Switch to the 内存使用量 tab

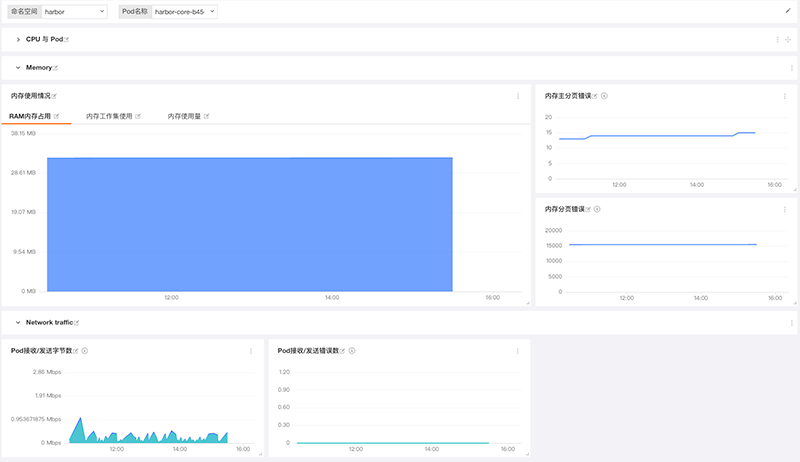click(184, 116)
